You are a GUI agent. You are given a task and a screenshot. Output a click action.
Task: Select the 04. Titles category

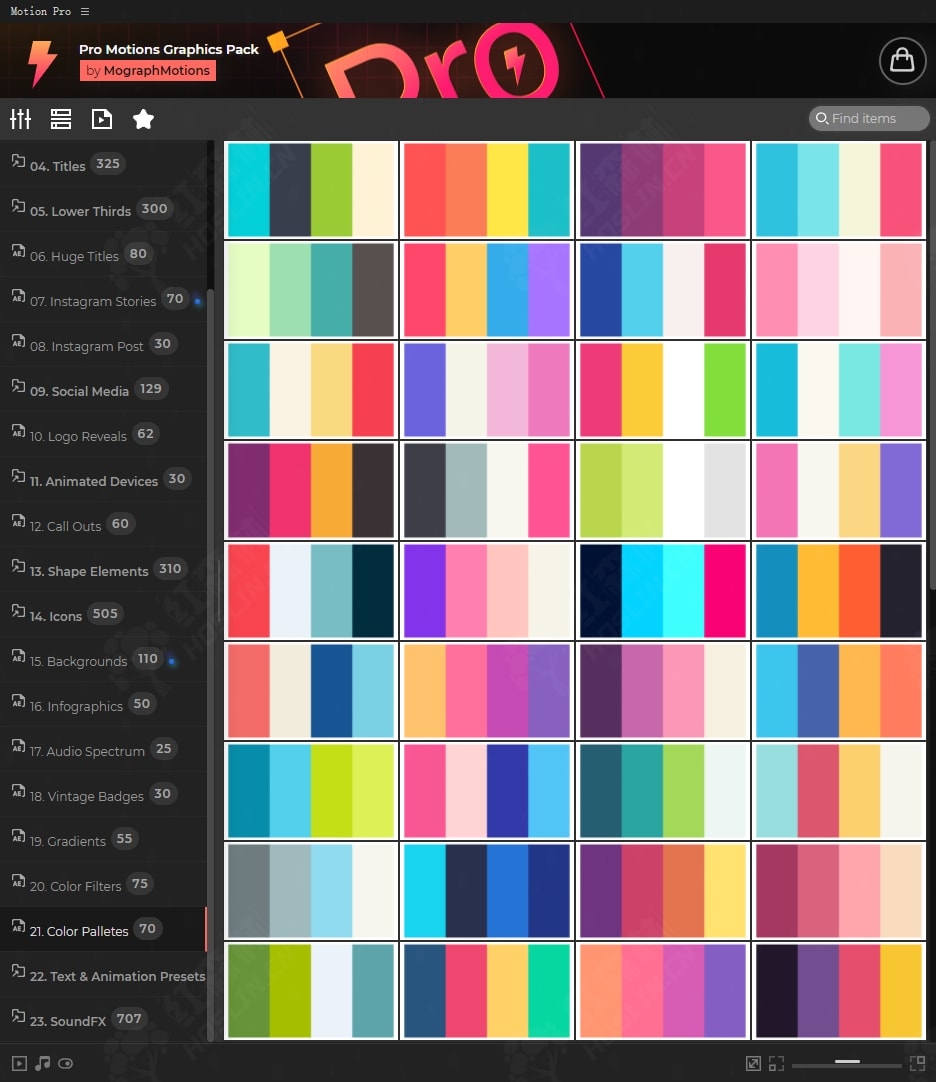[104, 164]
